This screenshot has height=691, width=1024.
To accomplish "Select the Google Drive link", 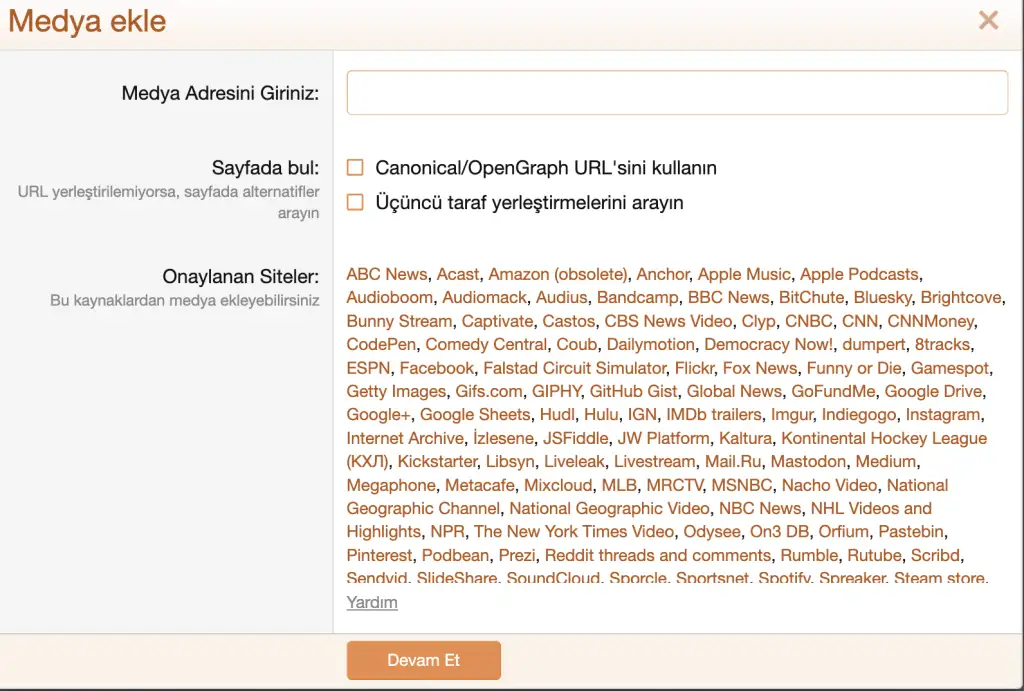I will [933, 391].
